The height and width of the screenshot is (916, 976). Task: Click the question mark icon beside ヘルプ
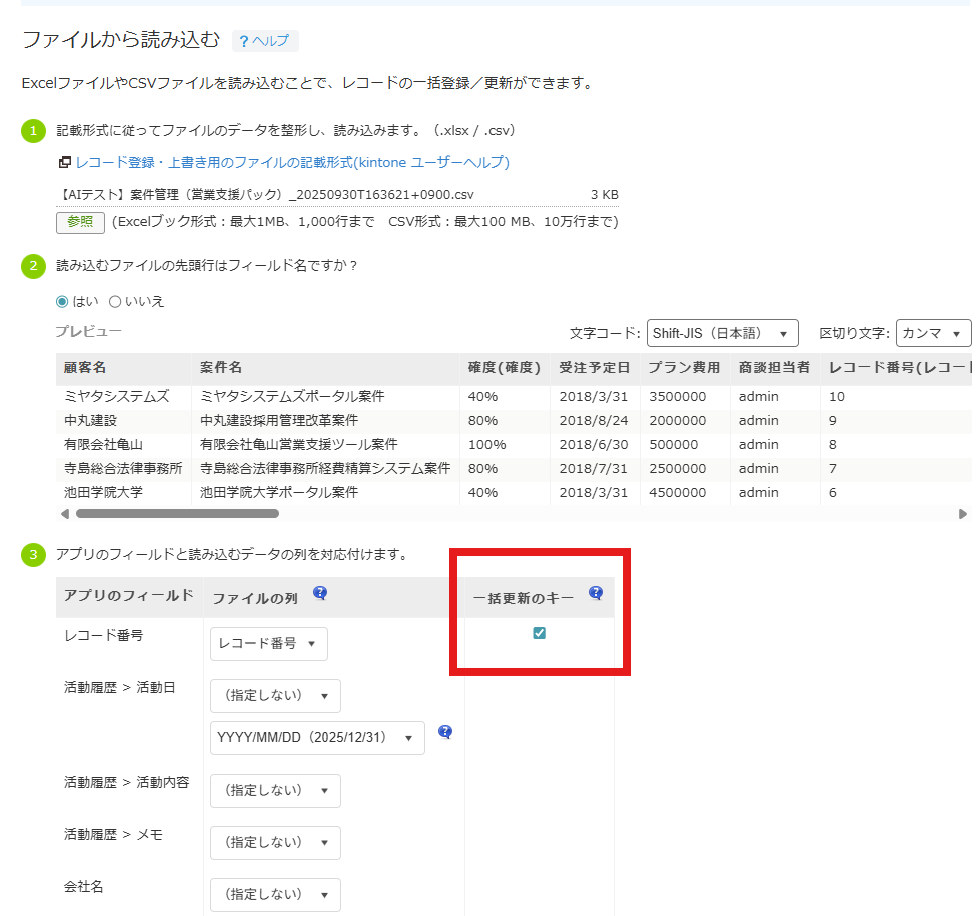243,41
